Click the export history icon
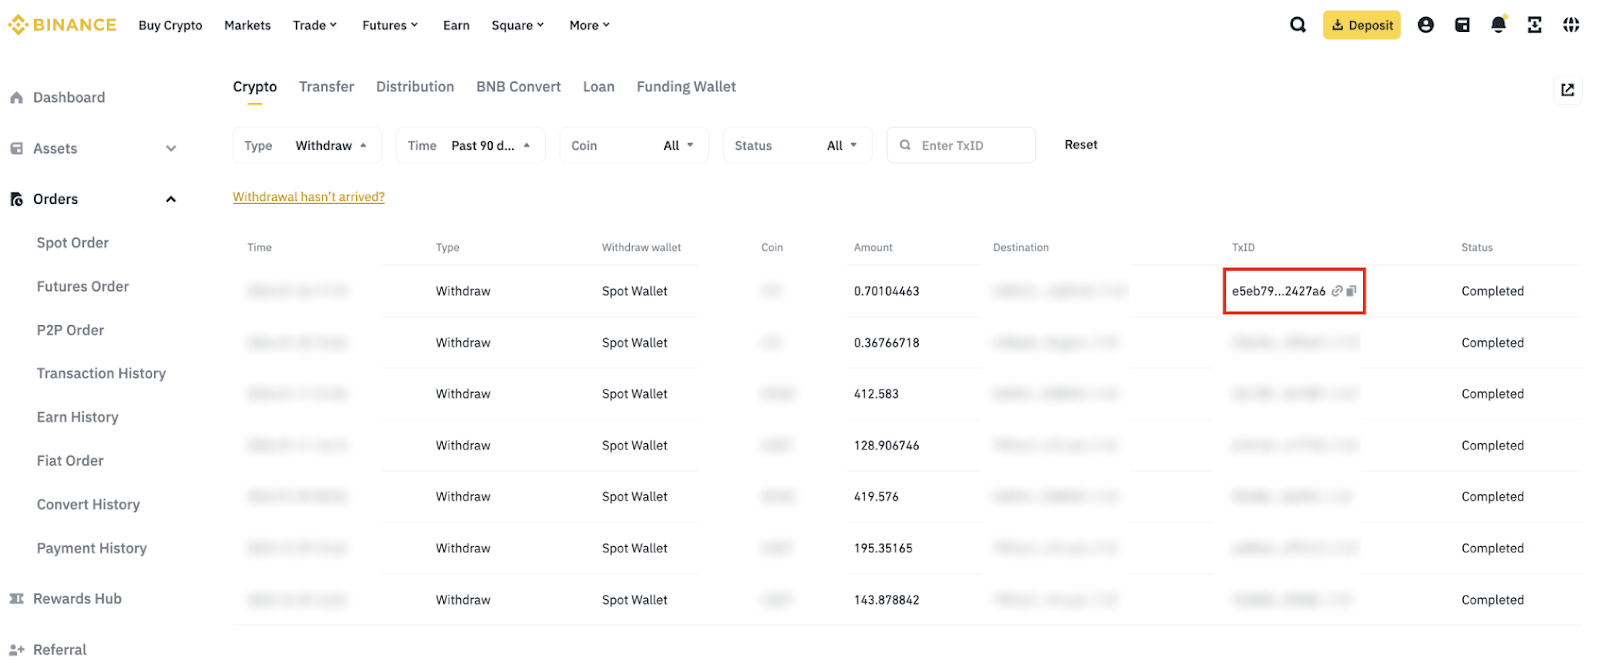1600x667 pixels. 1567,90
